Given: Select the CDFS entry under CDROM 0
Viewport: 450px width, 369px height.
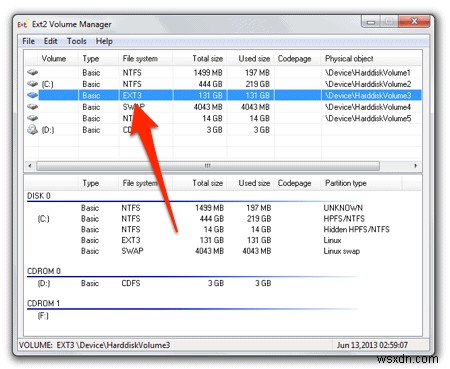Looking at the screenshot, I should 131,283.
